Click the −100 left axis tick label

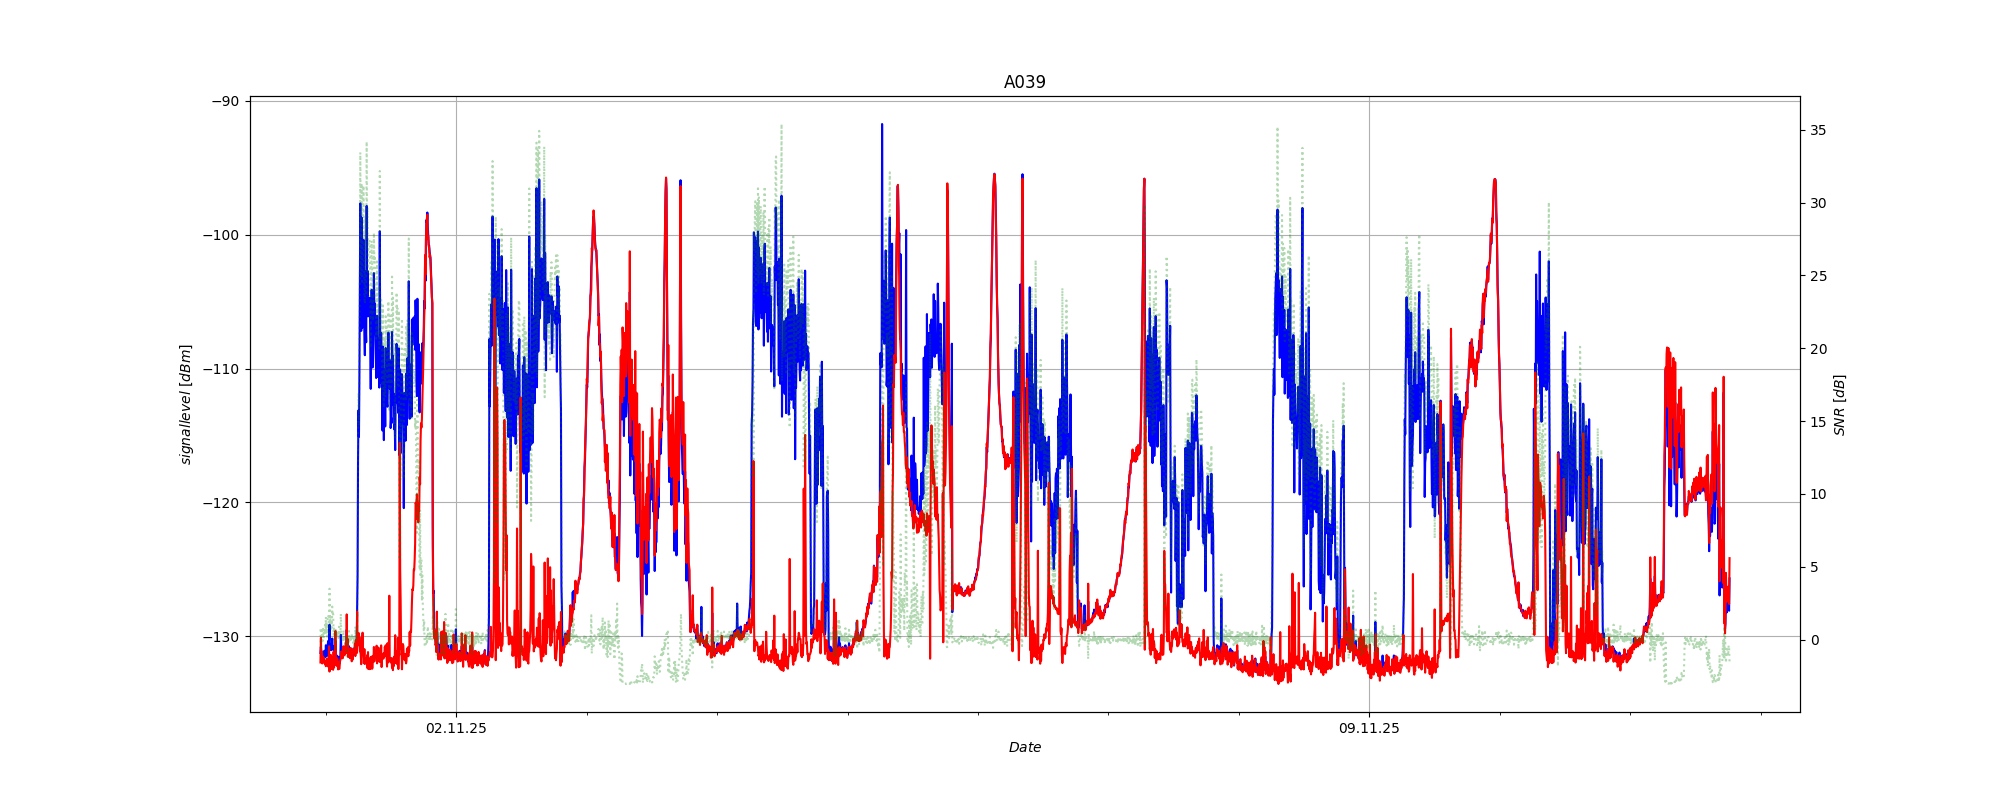click(x=221, y=236)
